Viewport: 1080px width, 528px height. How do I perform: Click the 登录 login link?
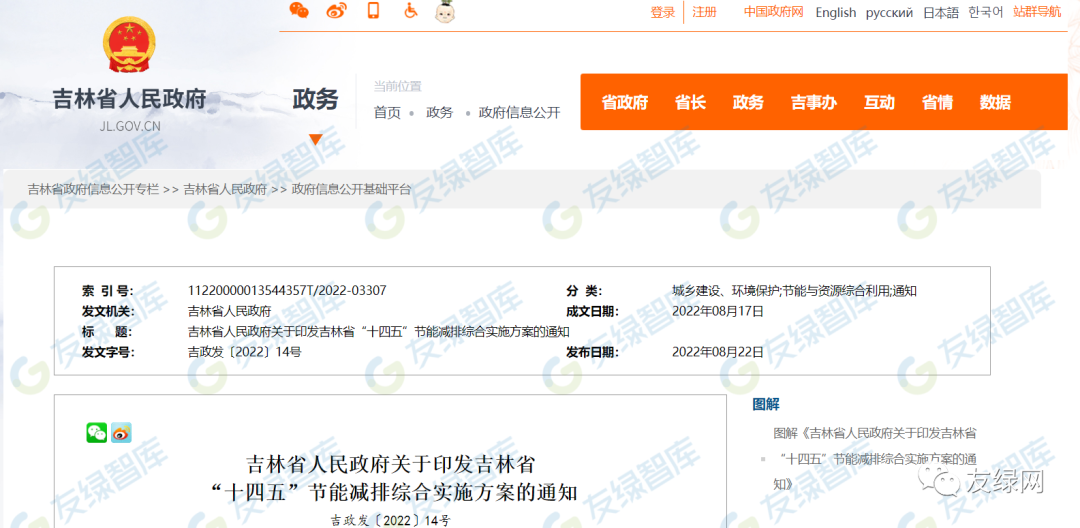663,12
